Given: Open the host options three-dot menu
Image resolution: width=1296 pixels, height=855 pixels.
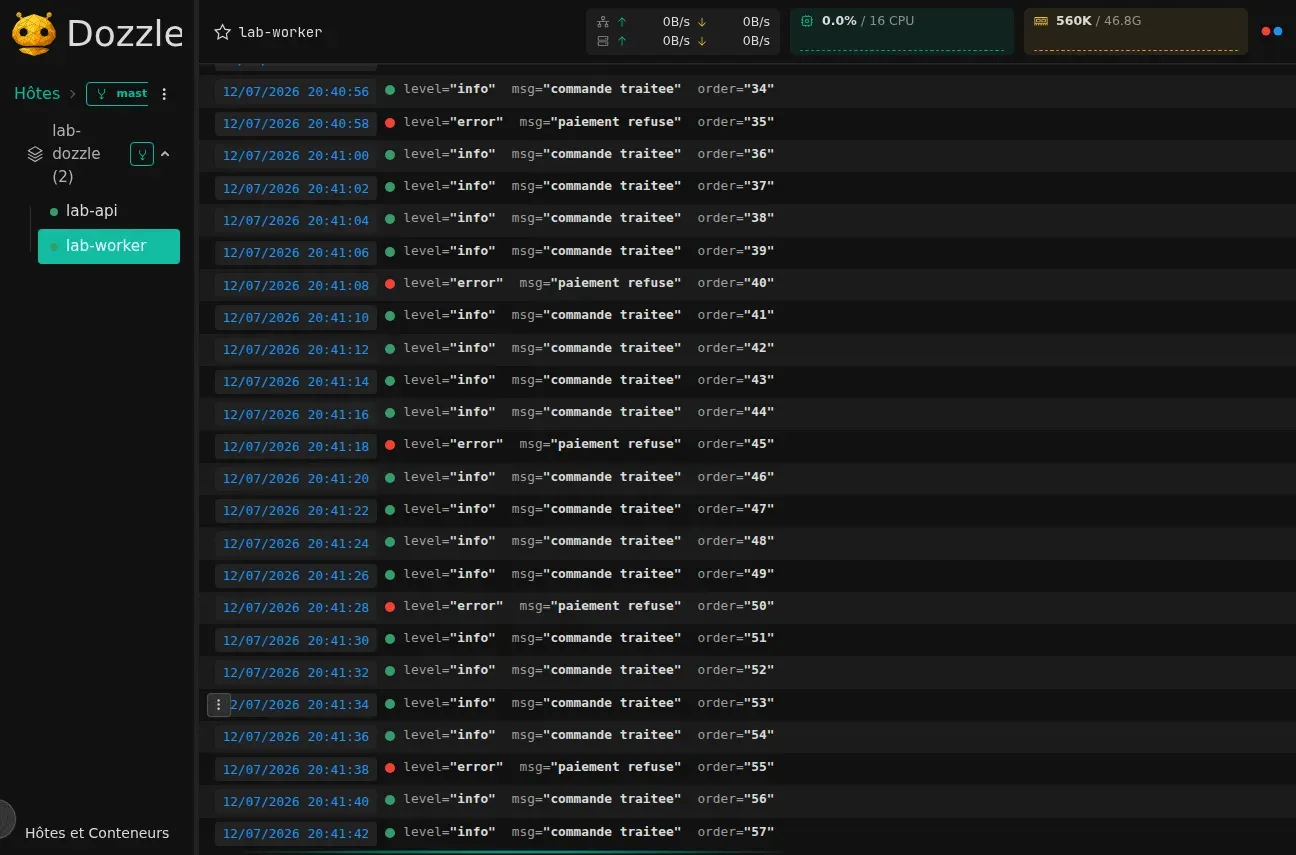Looking at the screenshot, I should pyautogui.click(x=165, y=94).
